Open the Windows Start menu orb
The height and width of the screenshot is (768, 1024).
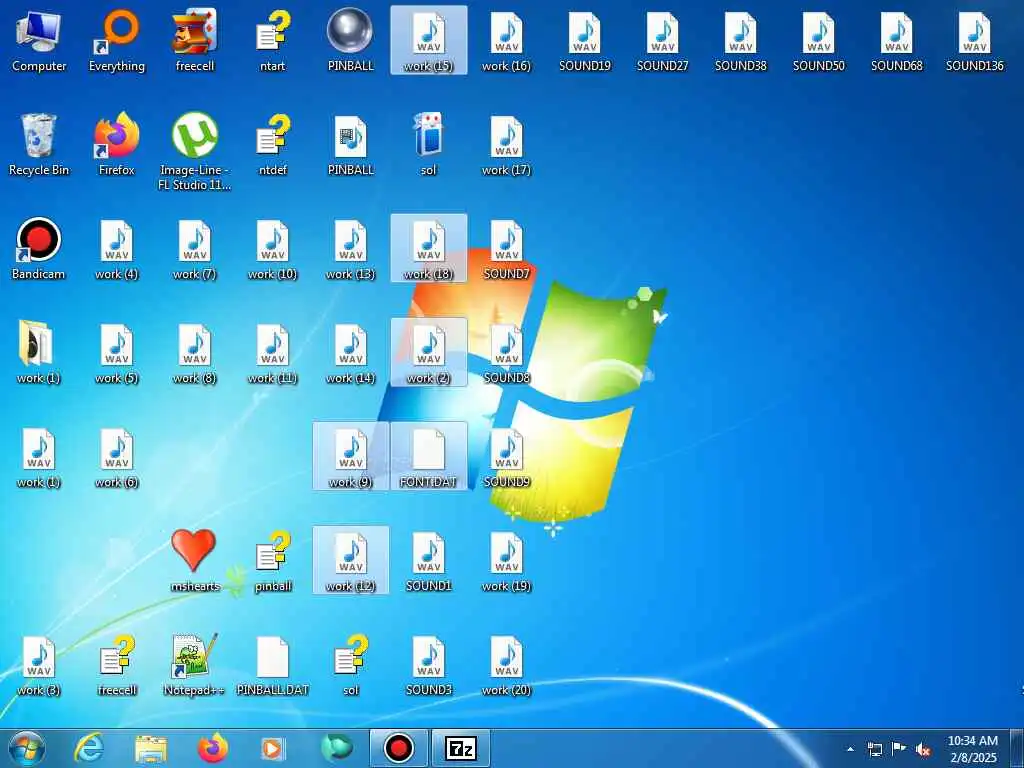tap(26, 748)
